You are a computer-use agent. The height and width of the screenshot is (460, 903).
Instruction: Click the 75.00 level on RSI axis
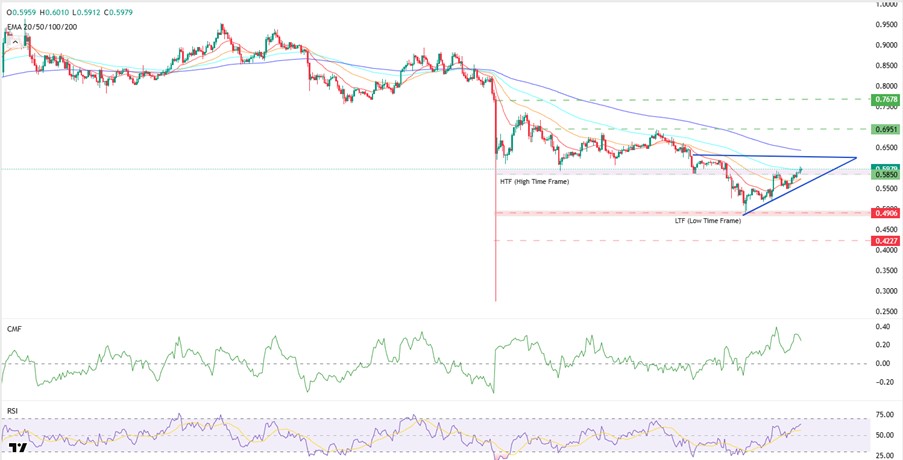tap(886, 414)
